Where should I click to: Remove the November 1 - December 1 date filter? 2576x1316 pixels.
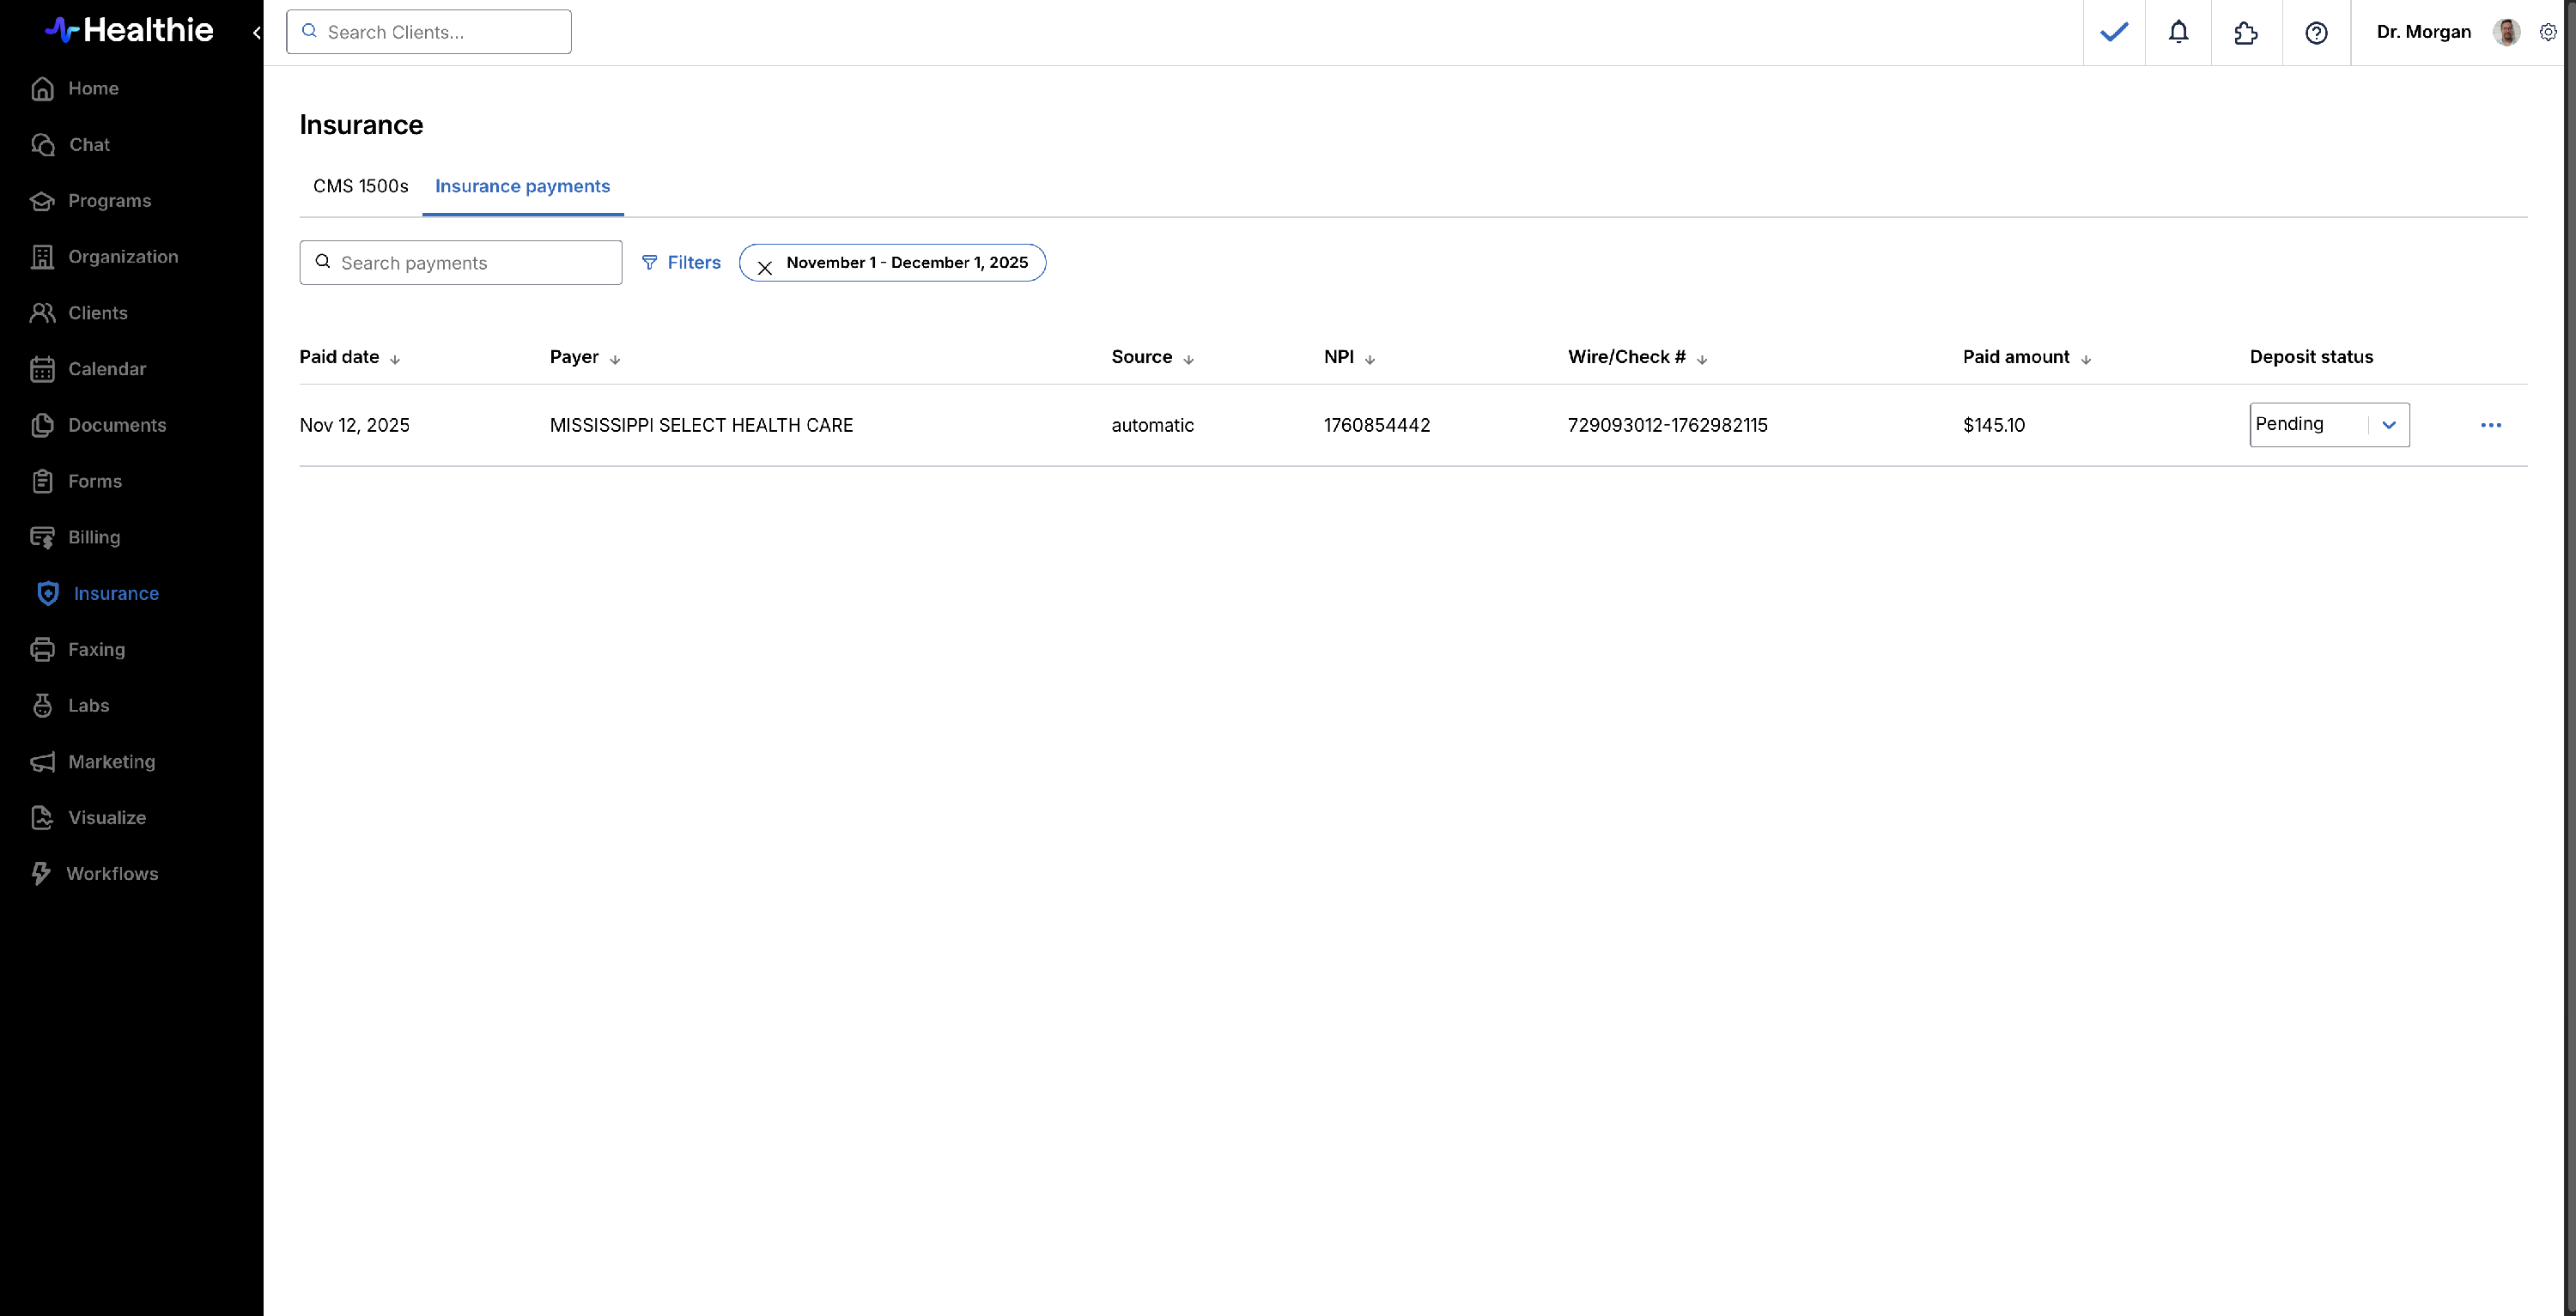pyautogui.click(x=765, y=267)
